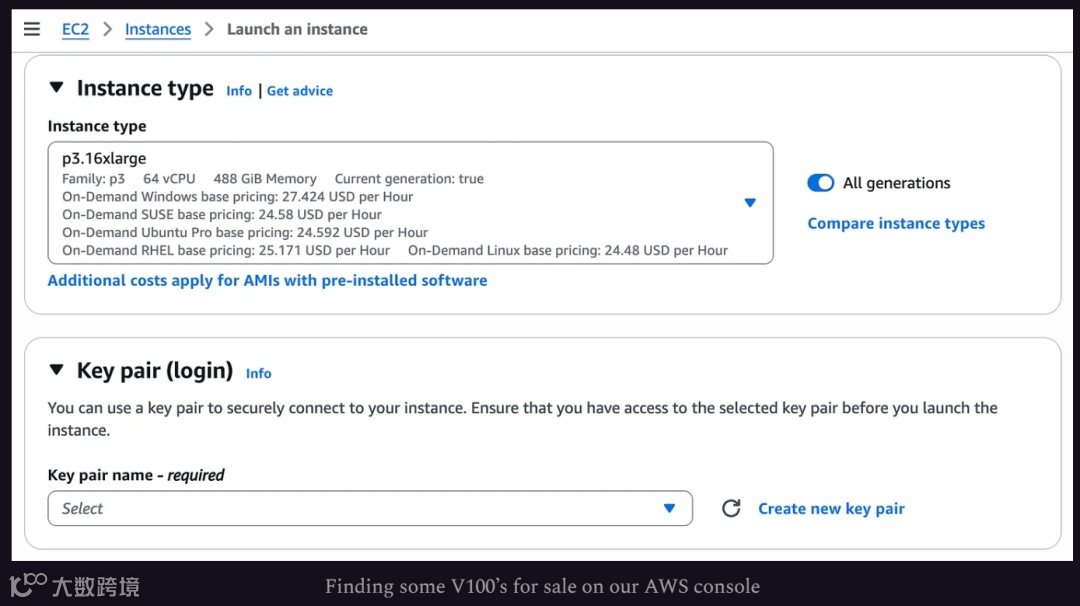This screenshot has height=606, width=1080.
Task: Open the p3.16xlarge instance type dropdown
Action: pos(411,203)
